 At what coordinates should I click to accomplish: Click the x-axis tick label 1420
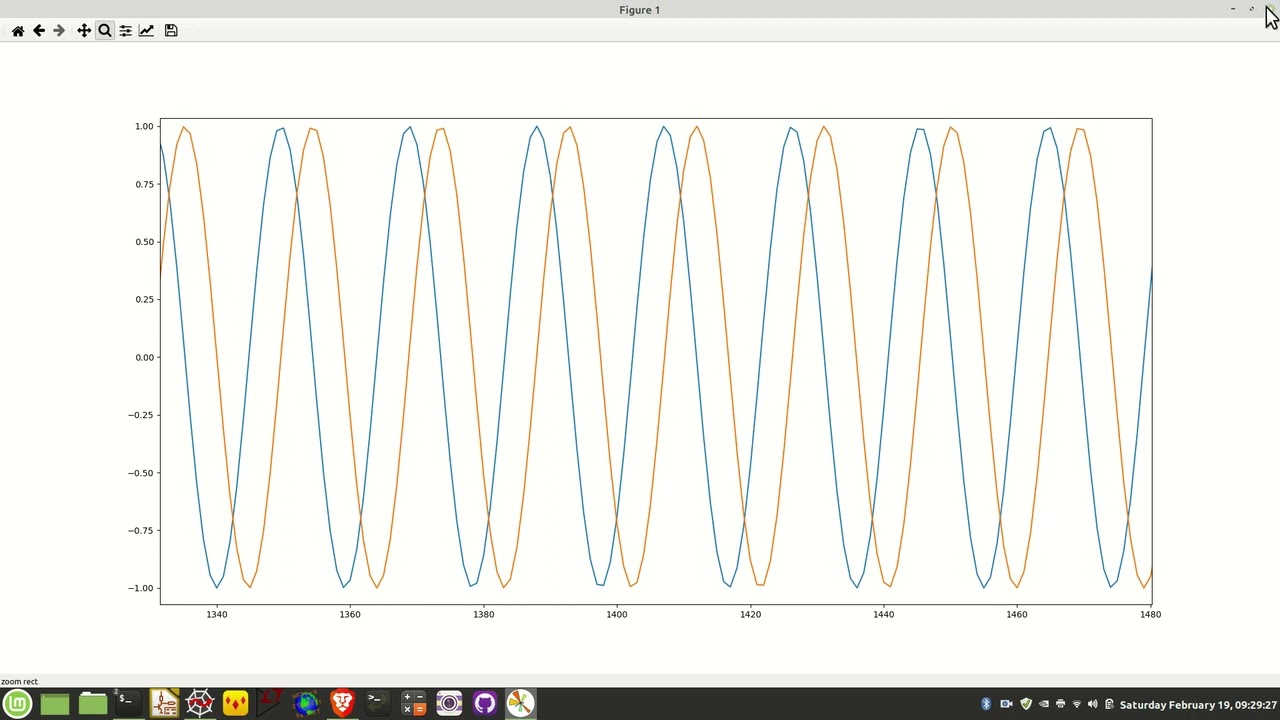click(x=750, y=614)
